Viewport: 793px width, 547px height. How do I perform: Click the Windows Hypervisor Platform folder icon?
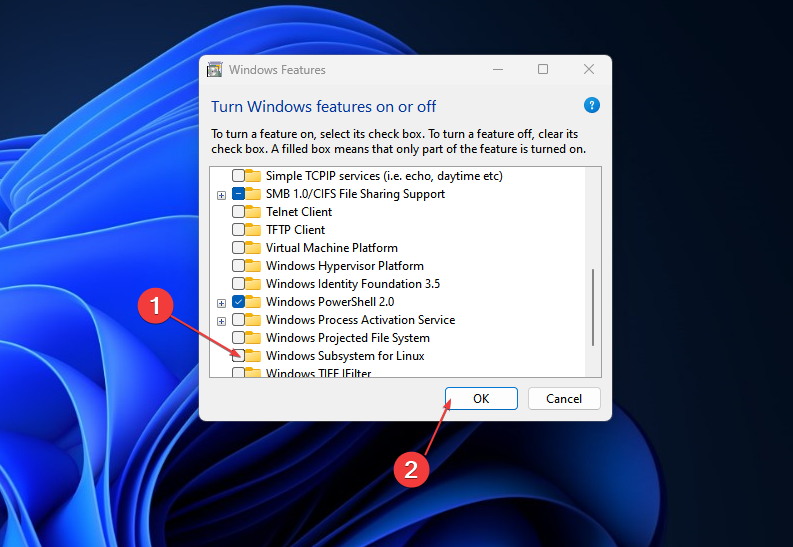[x=253, y=266]
